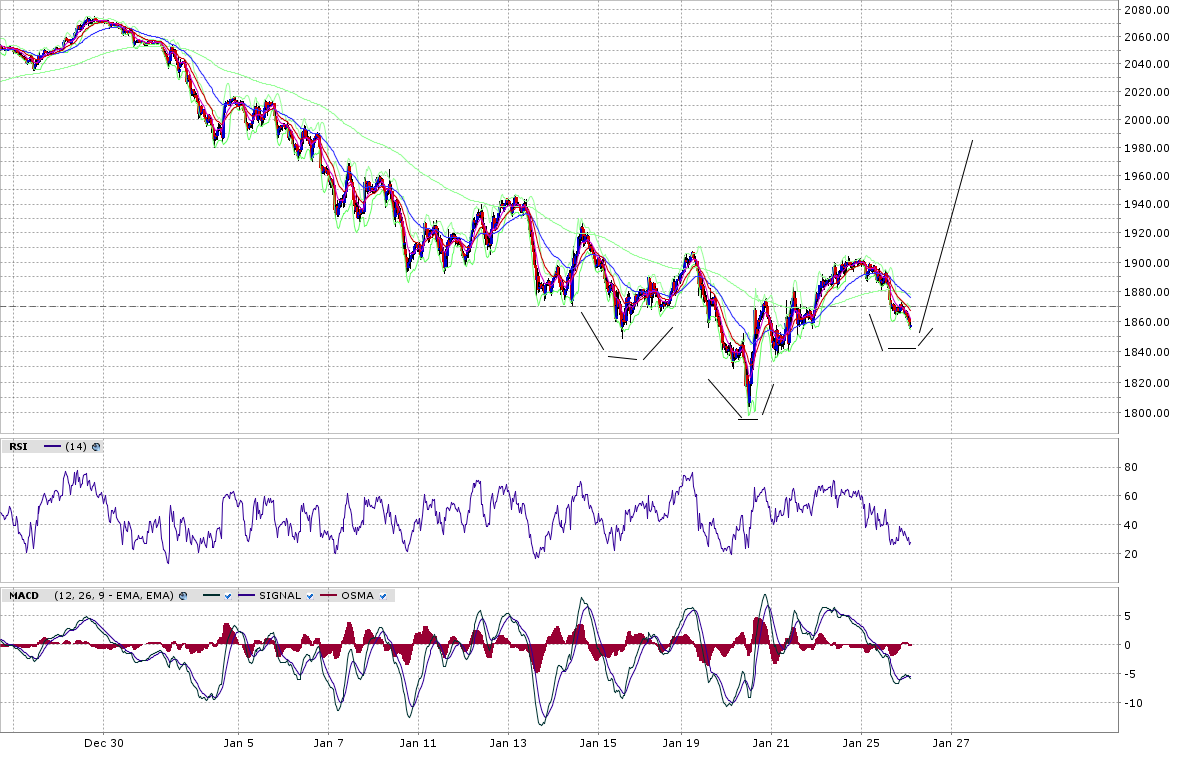Open RSI indicator settings globe icon
The image size is (1178, 757).
[x=95, y=447]
